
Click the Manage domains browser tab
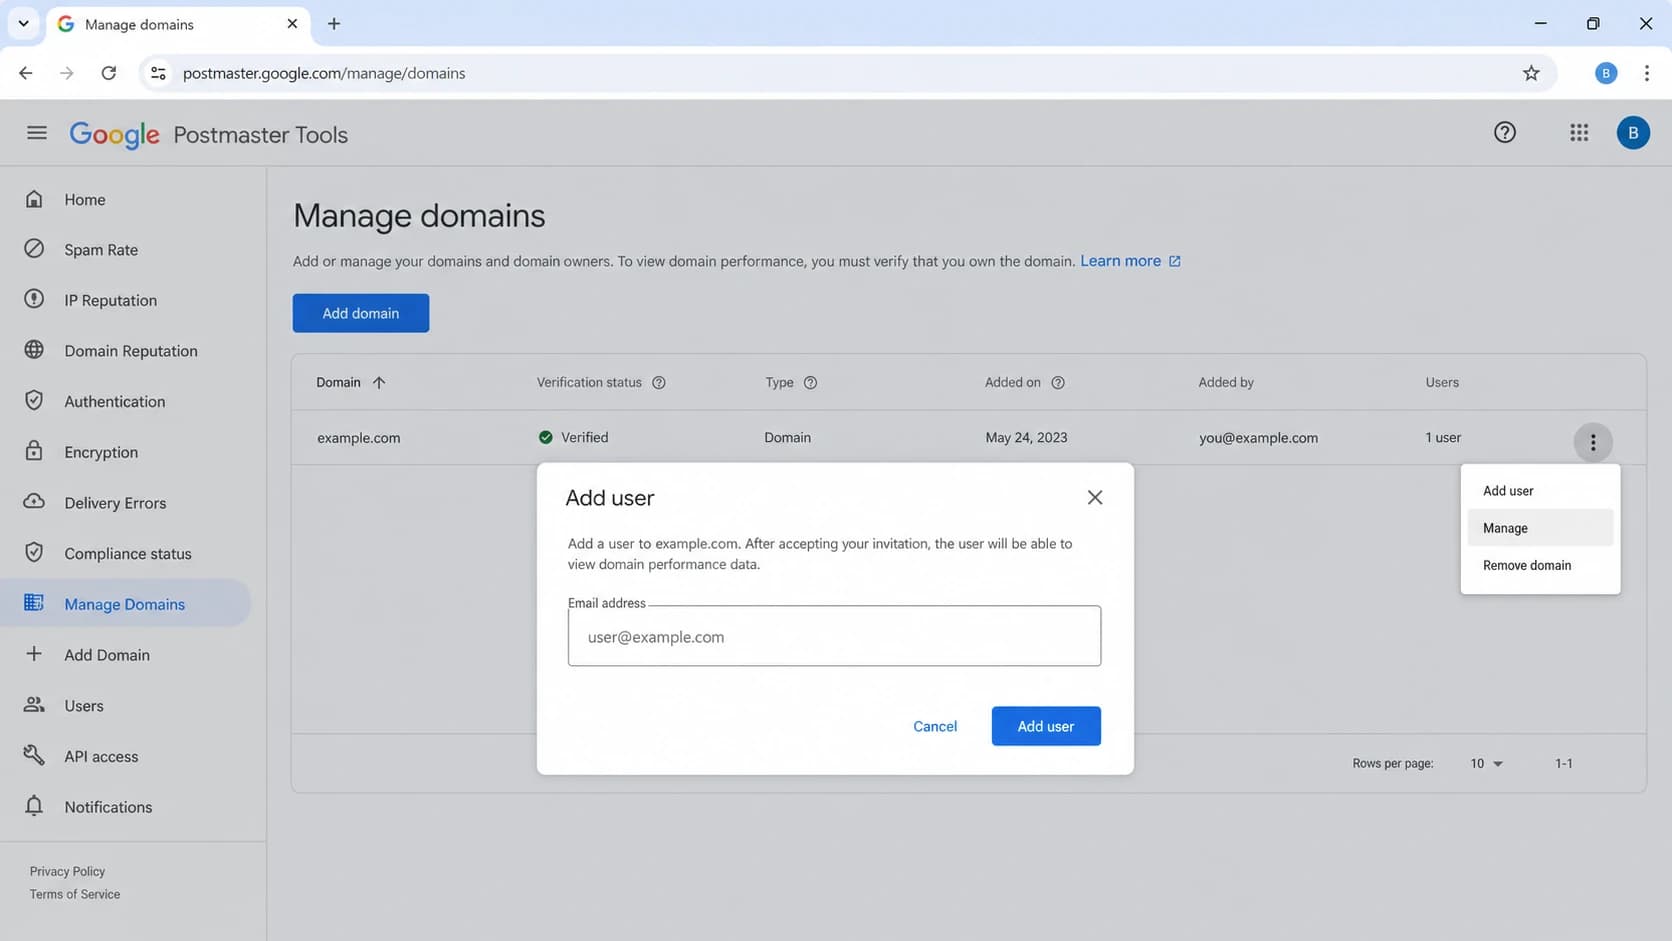(178, 24)
